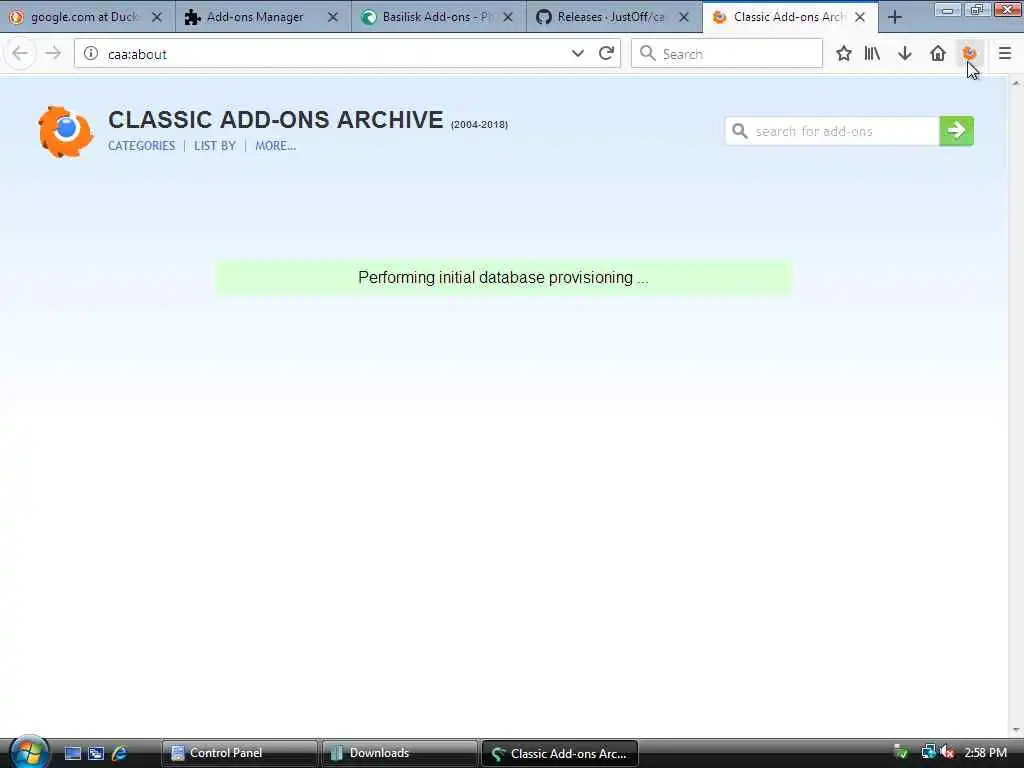Click the page vertical scrollbar
Image resolution: width=1024 pixels, height=768 pixels.
1016,406
